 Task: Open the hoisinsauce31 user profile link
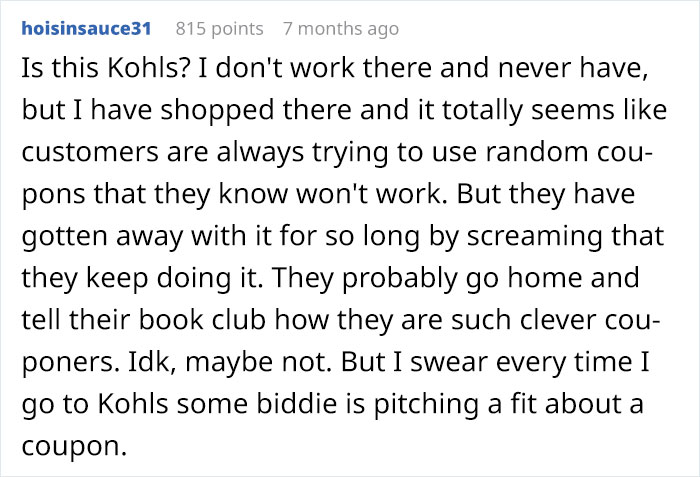87,29
